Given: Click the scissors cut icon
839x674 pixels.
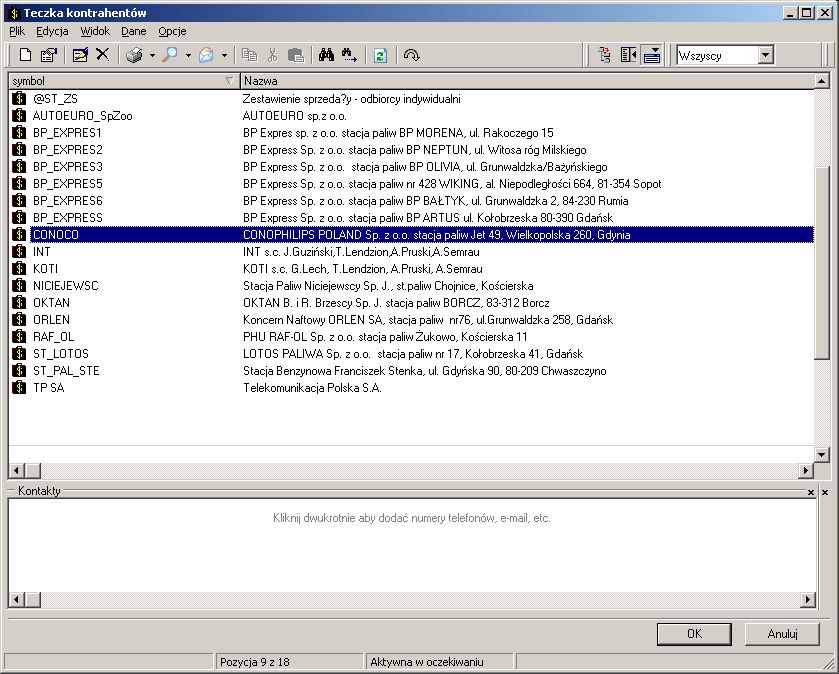Looking at the screenshot, I should (x=272, y=55).
